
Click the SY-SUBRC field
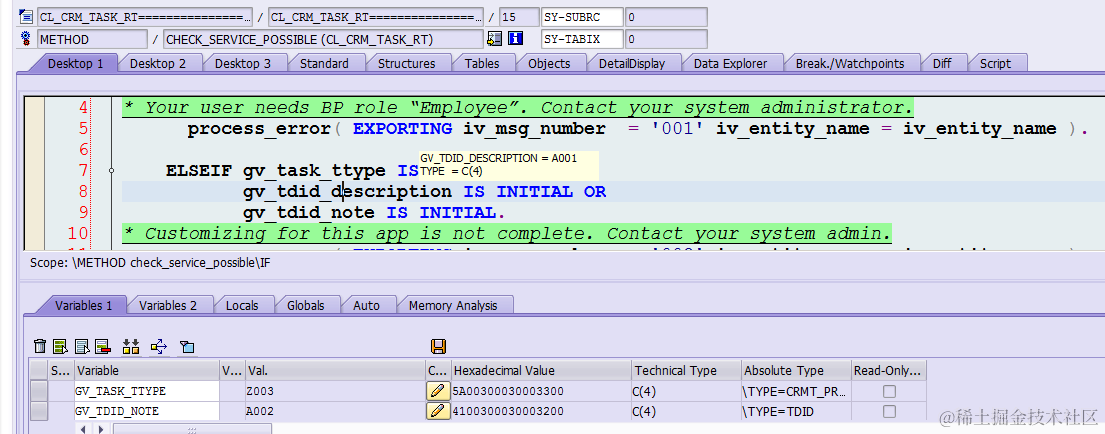[582, 17]
